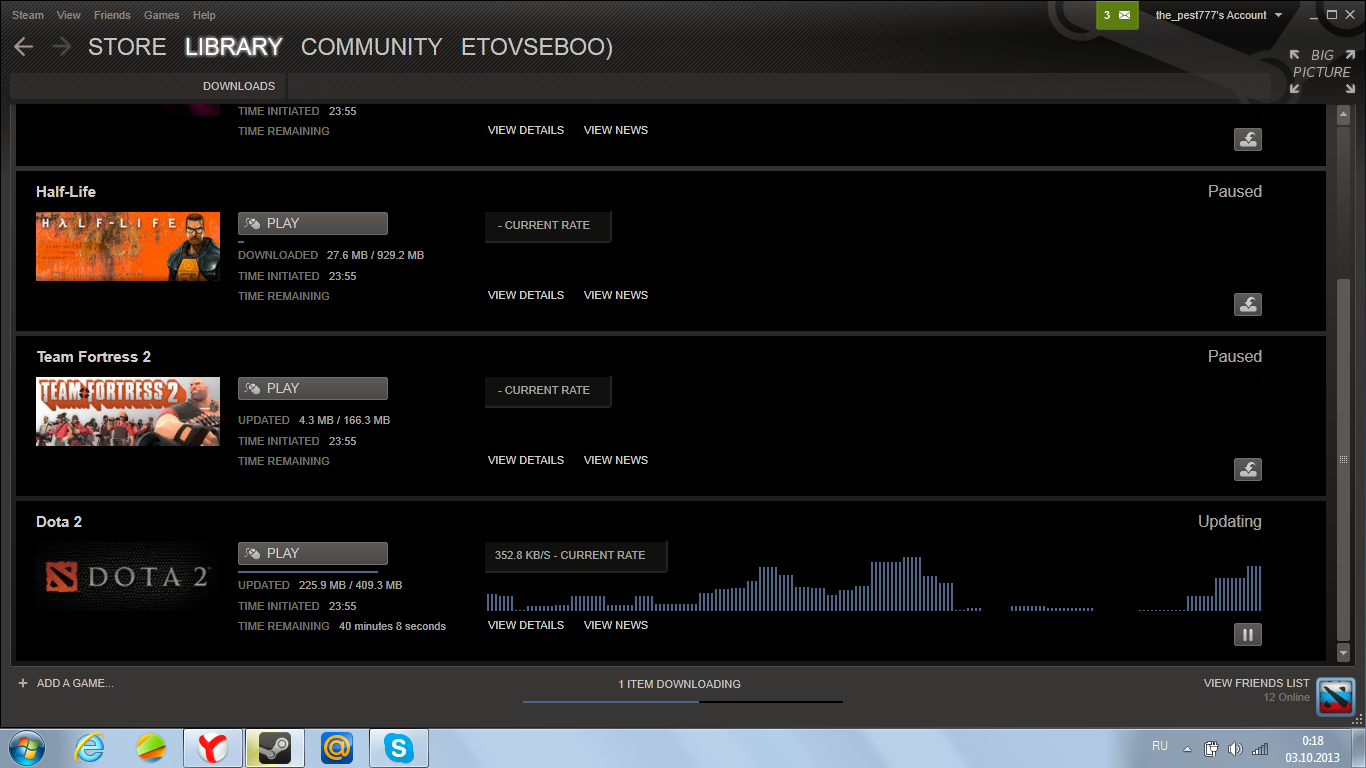The image size is (1366, 768).
Task: Click the RU language indicator
Action: point(1160,746)
